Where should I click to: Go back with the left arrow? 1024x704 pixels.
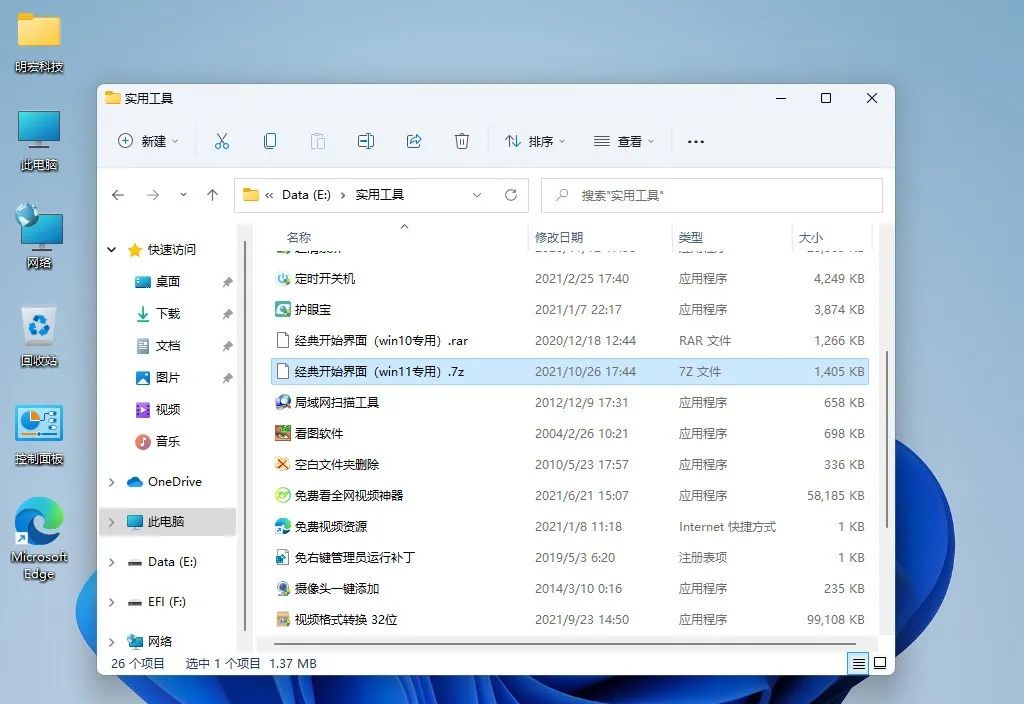tap(118, 195)
